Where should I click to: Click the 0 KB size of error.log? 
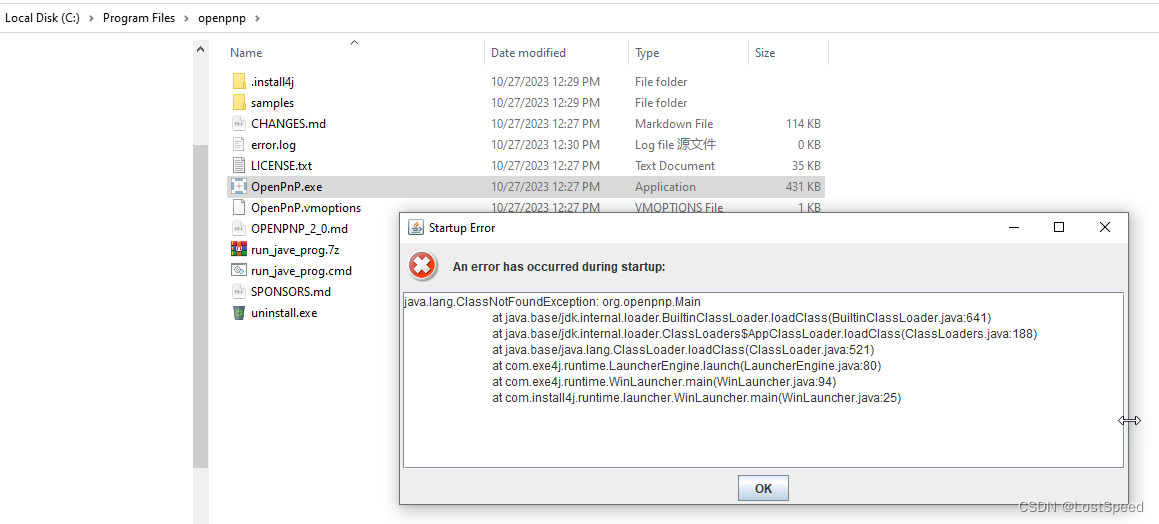point(809,145)
